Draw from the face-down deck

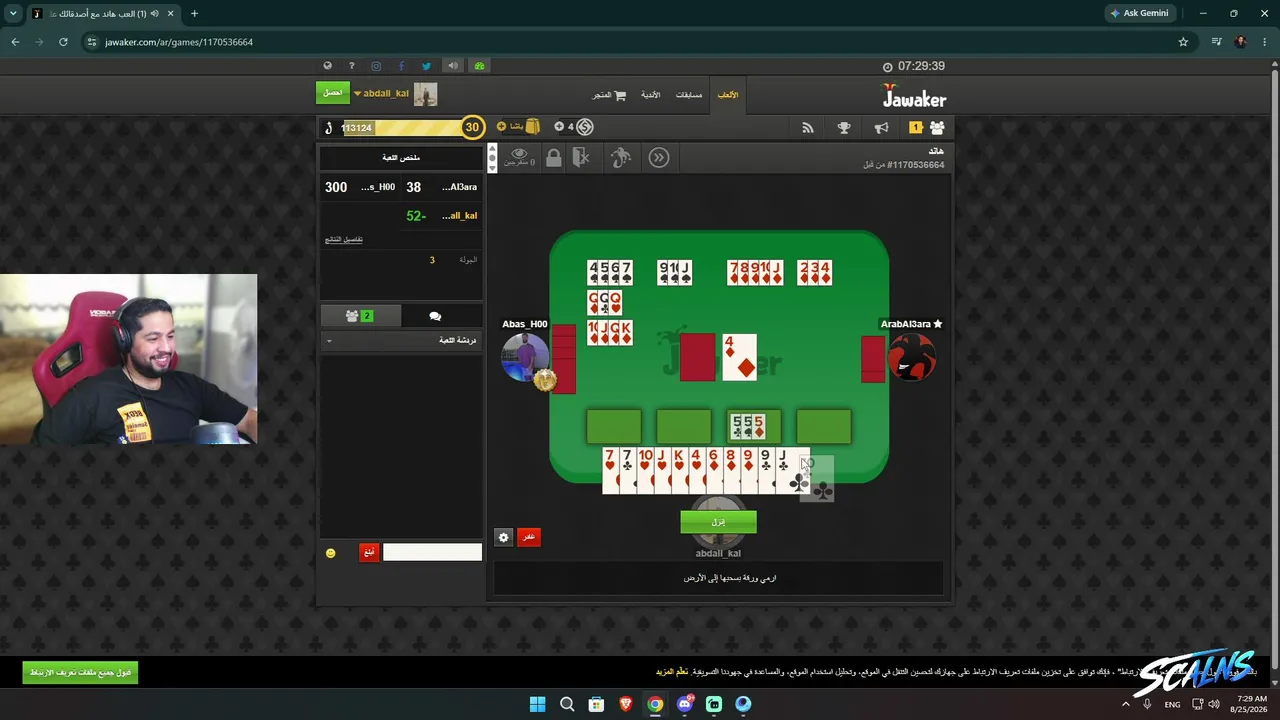(x=698, y=357)
